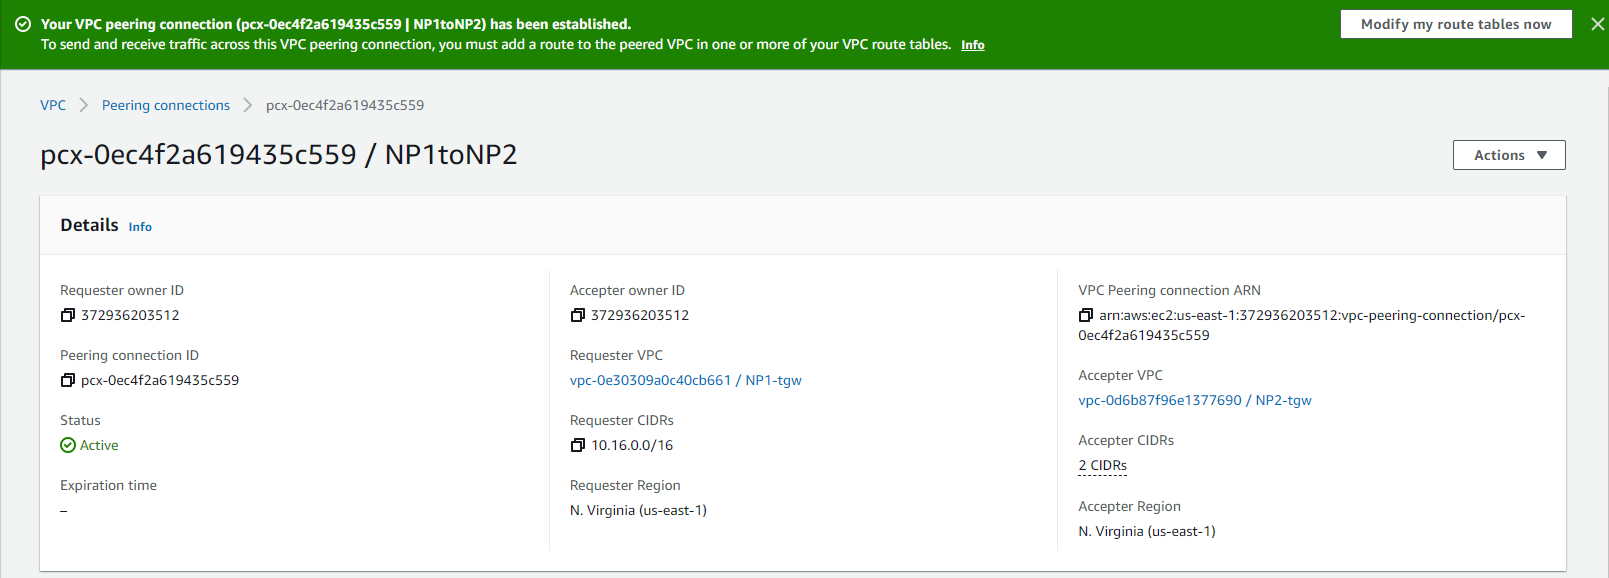Screen dimensions: 1609x578
Task: Click Modify my route tables now
Action: coord(1456,24)
